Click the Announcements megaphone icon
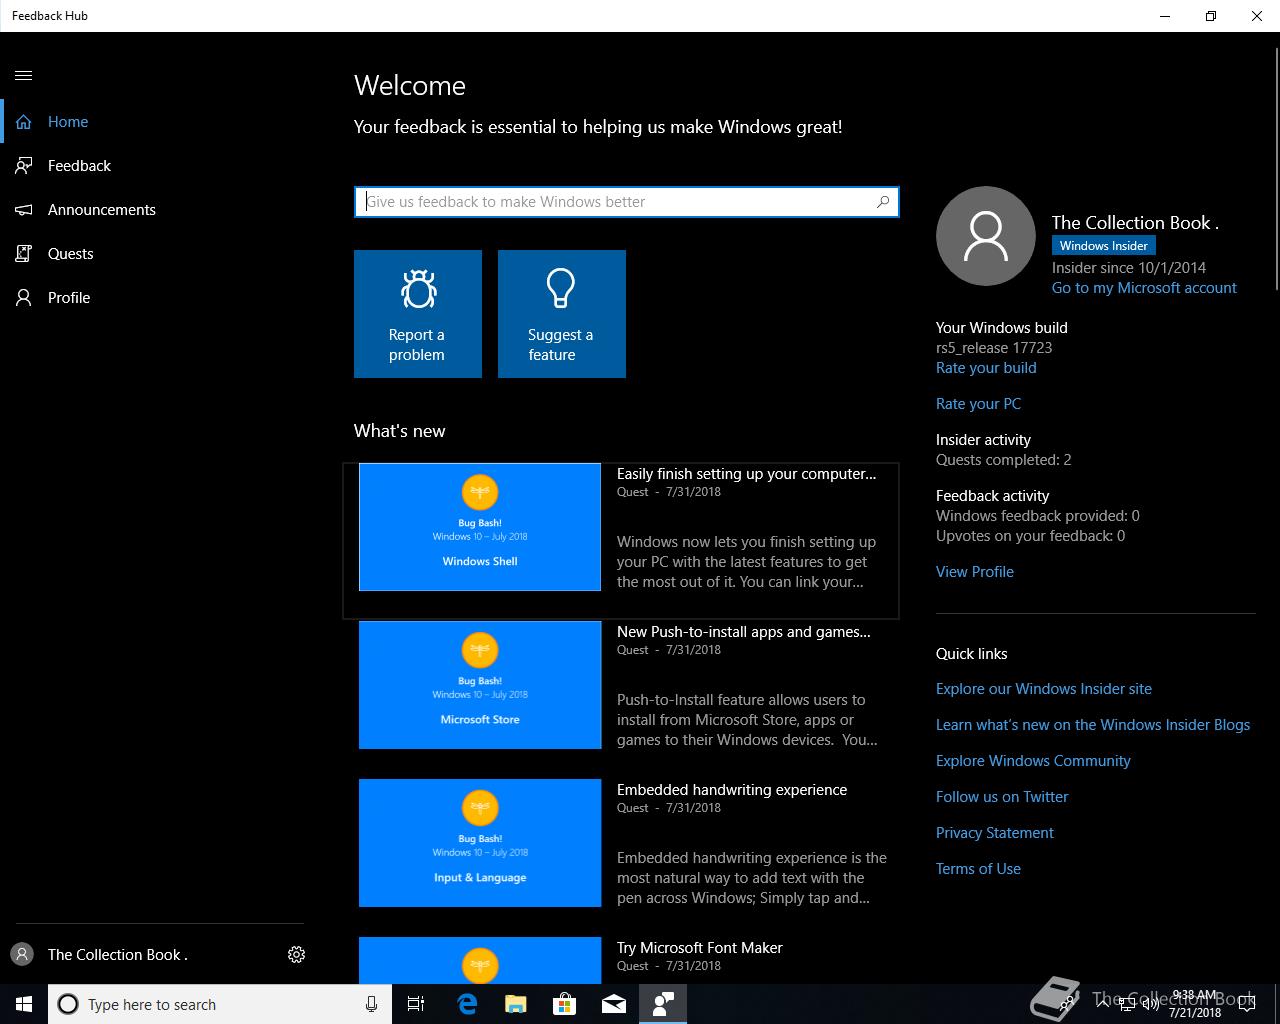The height and width of the screenshot is (1024, 1280). click(x=24, y=210)
